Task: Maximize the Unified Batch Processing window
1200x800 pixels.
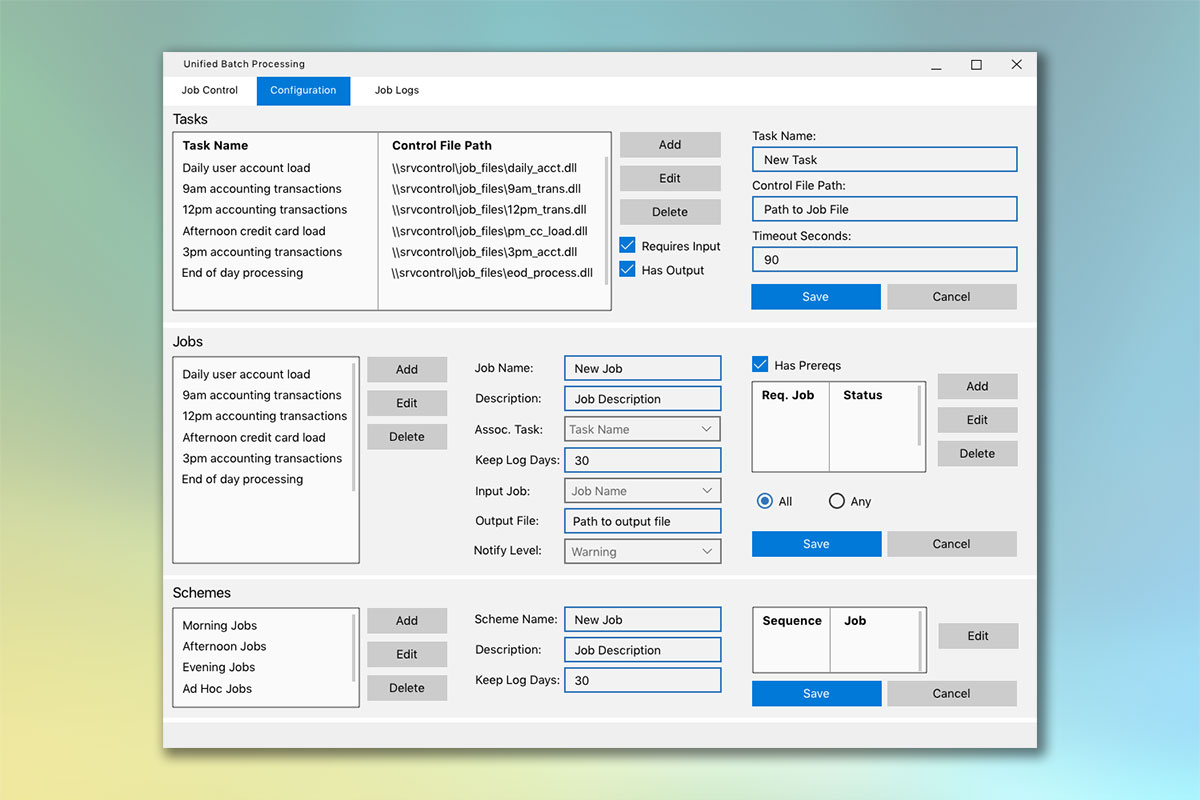Action: click(x=976, y=65)
